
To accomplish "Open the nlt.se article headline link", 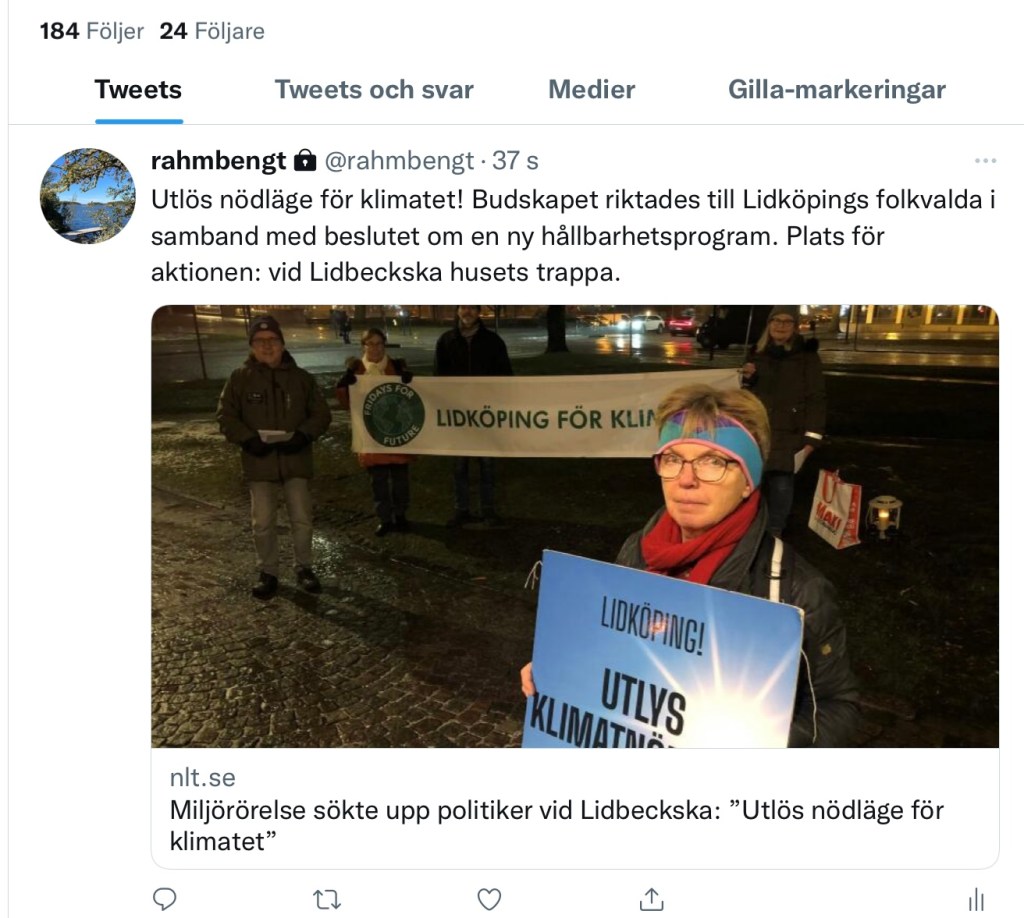I will tap(556, 825).
